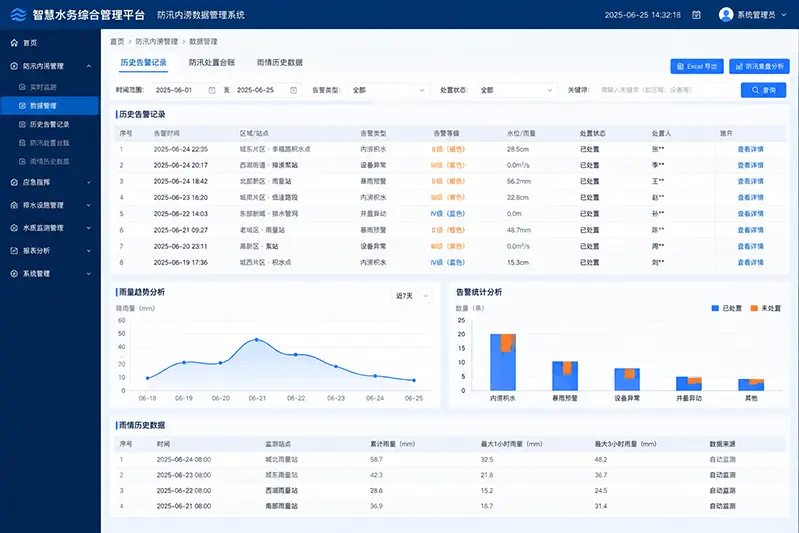The width and height of the screenshot is (799, 533).
Task: Click the 排水设施管理 sidebar icon
Action: tap(14, 205)
